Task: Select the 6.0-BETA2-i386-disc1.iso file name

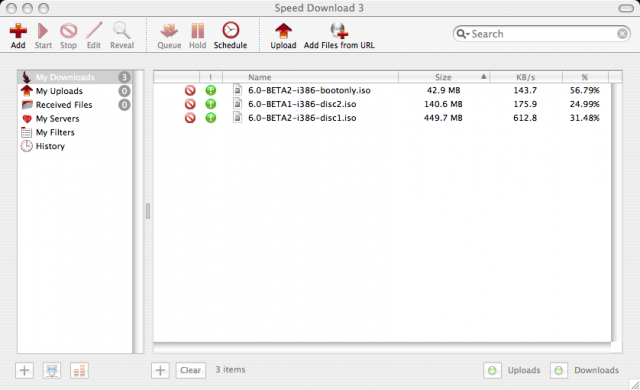Action: [302, 118]
